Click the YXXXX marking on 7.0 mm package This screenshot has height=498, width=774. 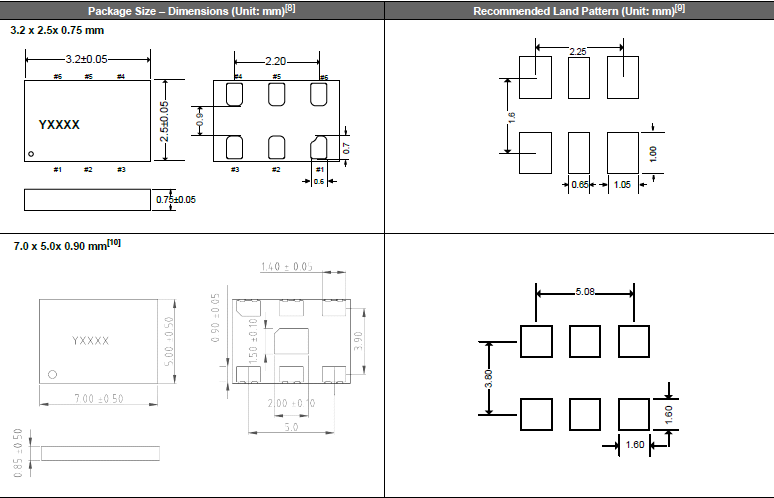click(x=91, y=341)
